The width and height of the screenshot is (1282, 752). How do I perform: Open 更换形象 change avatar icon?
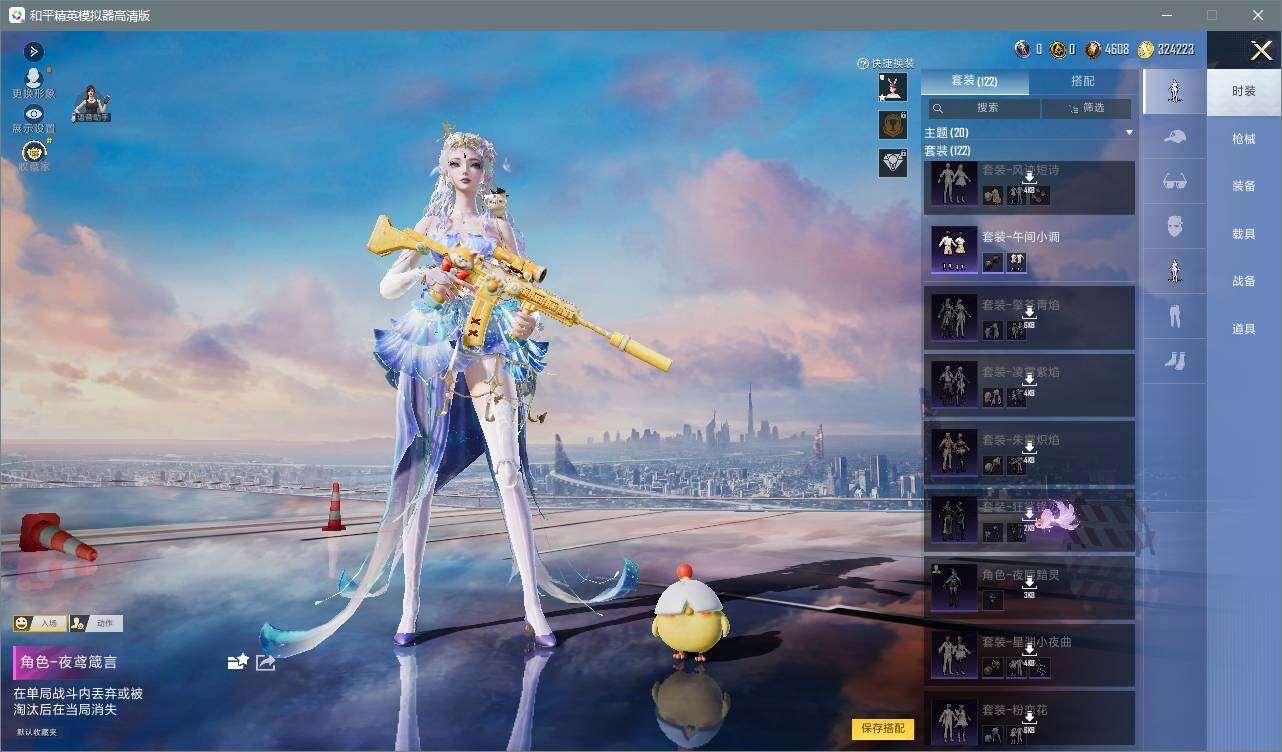pyautogui.click(x=33, y=83)
